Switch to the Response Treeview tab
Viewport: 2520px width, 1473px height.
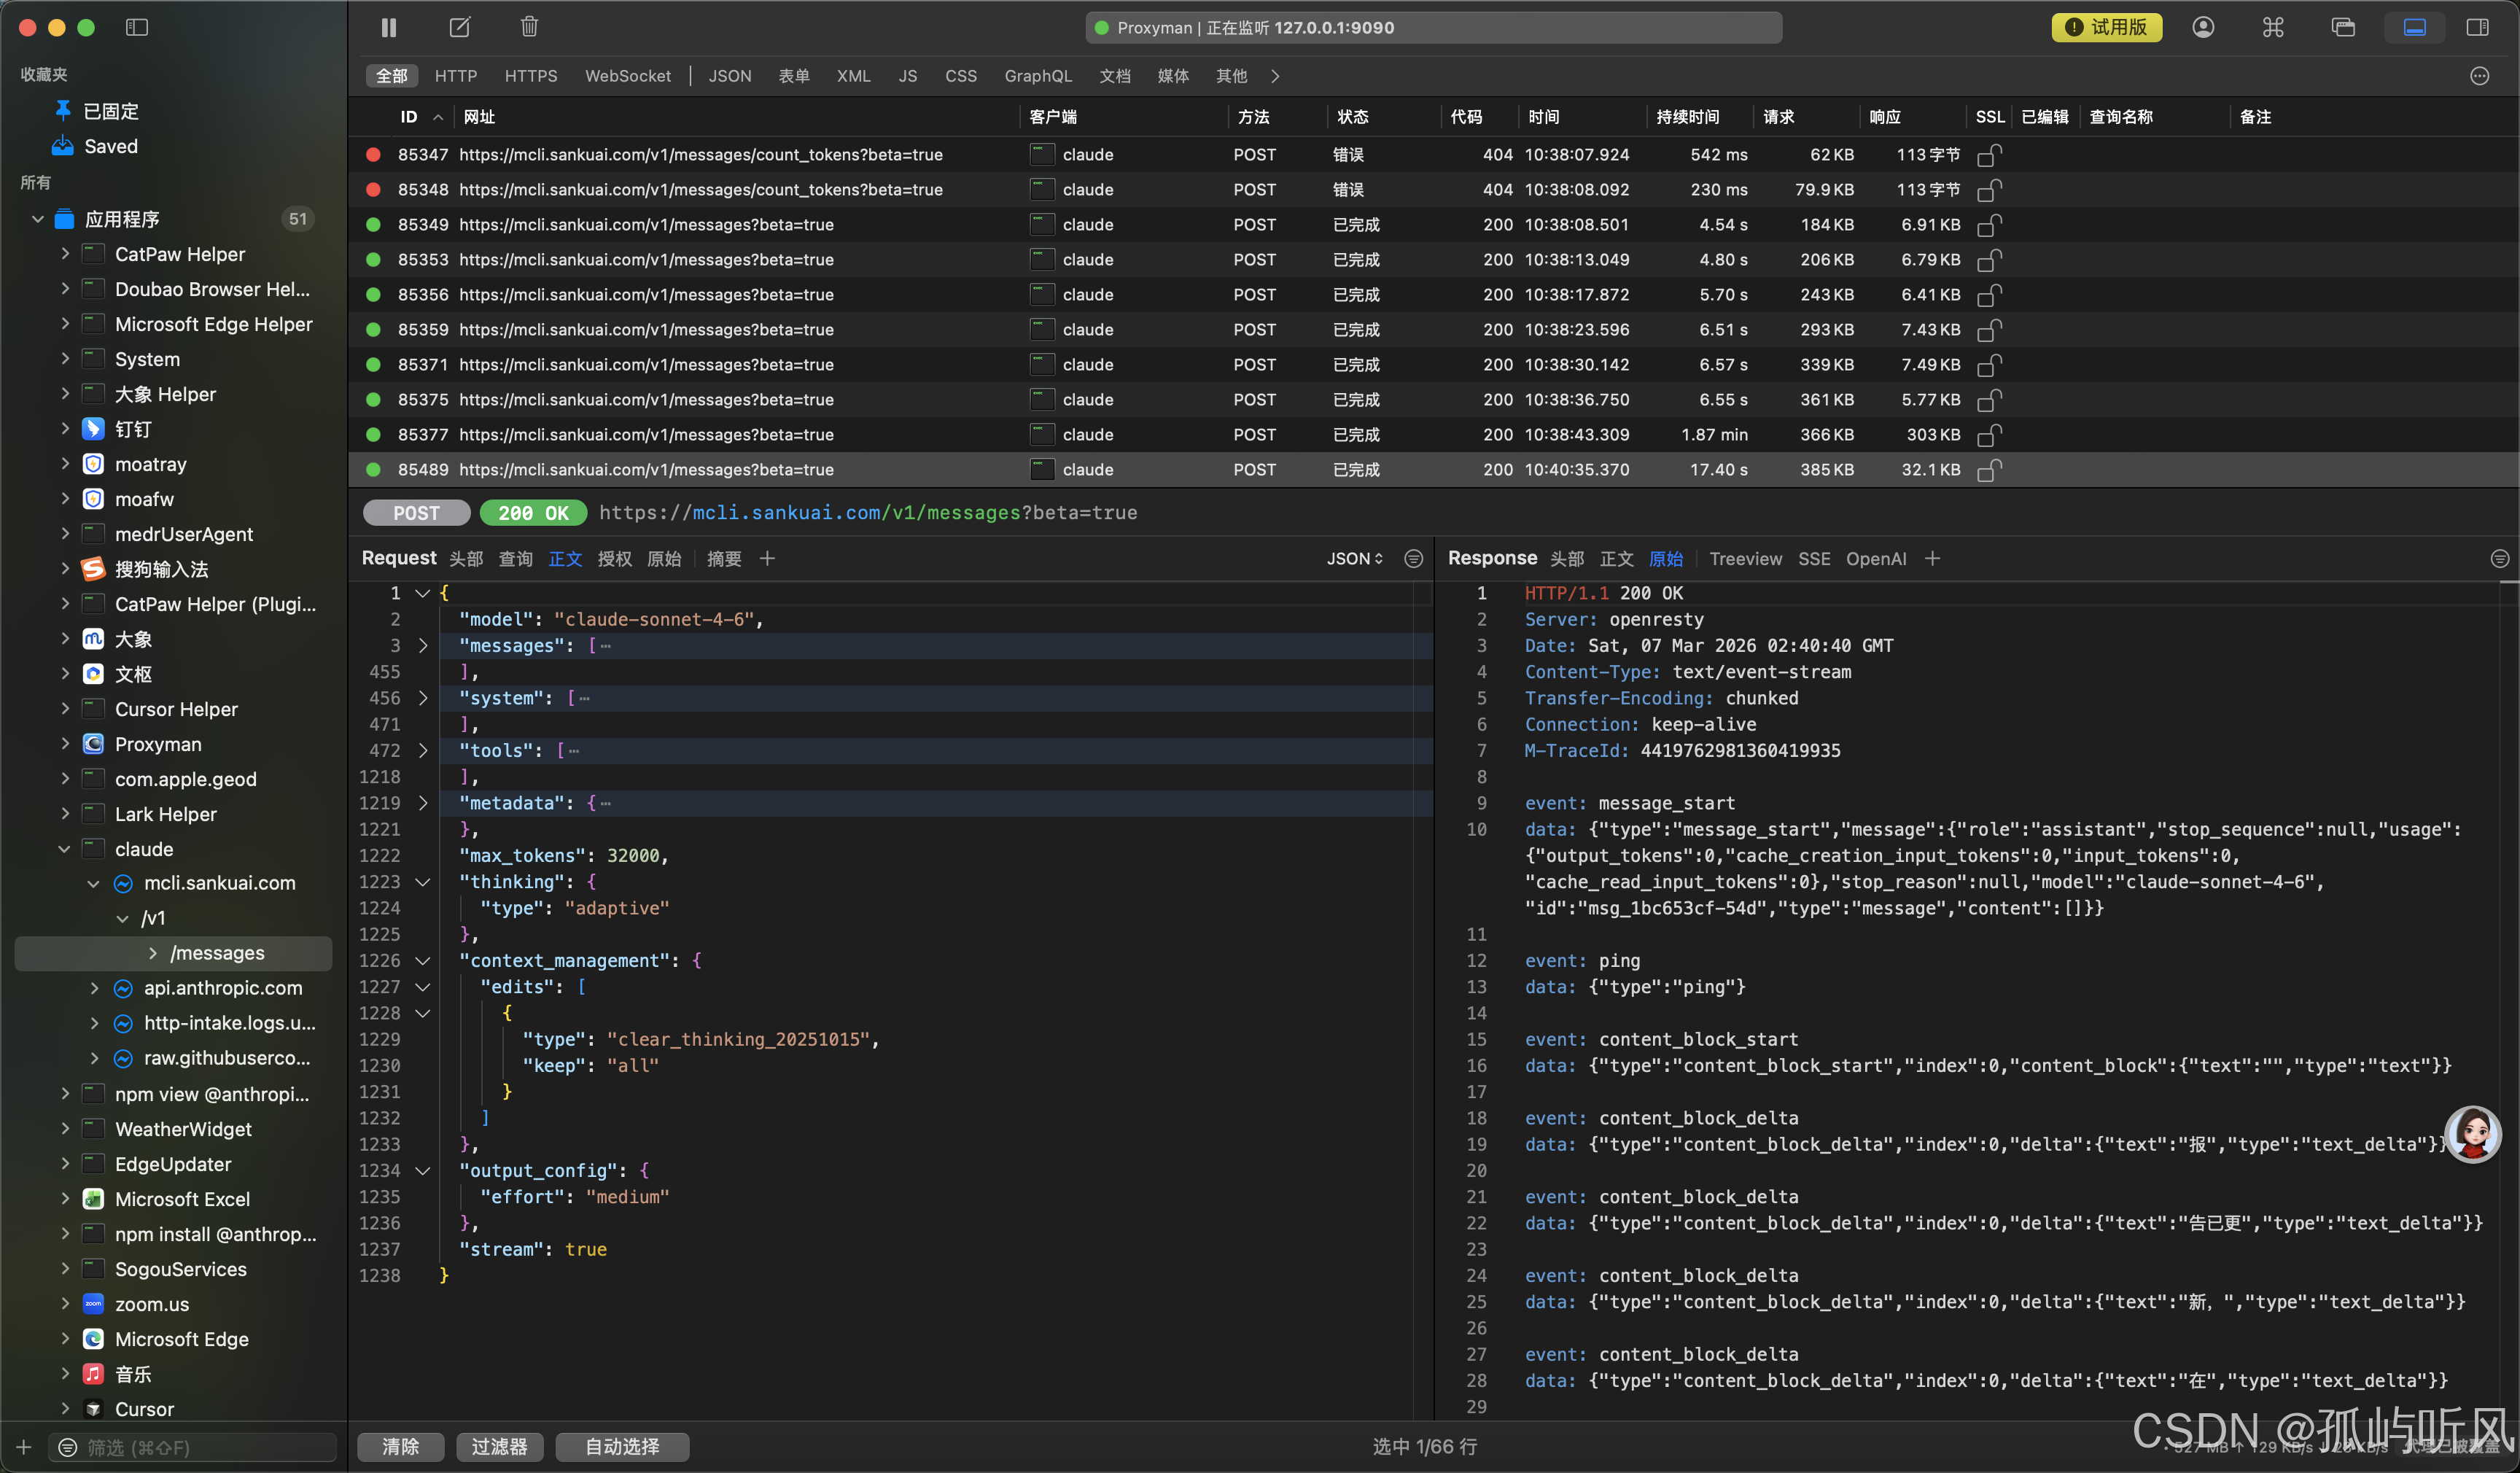[1745, 559]
